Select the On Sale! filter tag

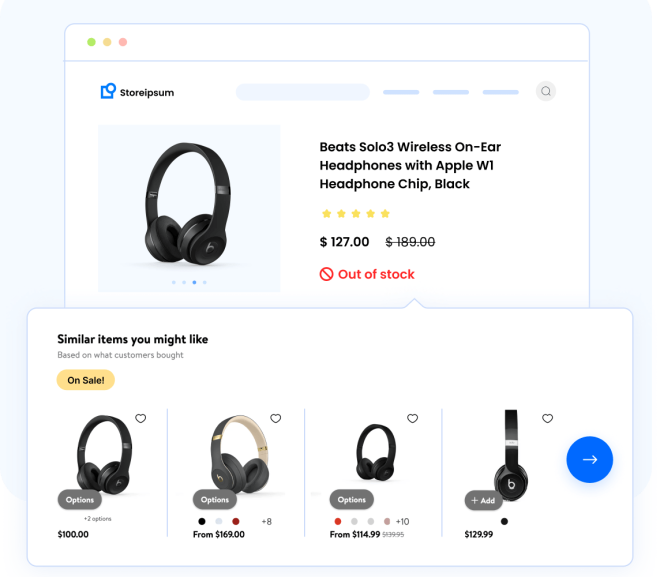pos(86,380)
